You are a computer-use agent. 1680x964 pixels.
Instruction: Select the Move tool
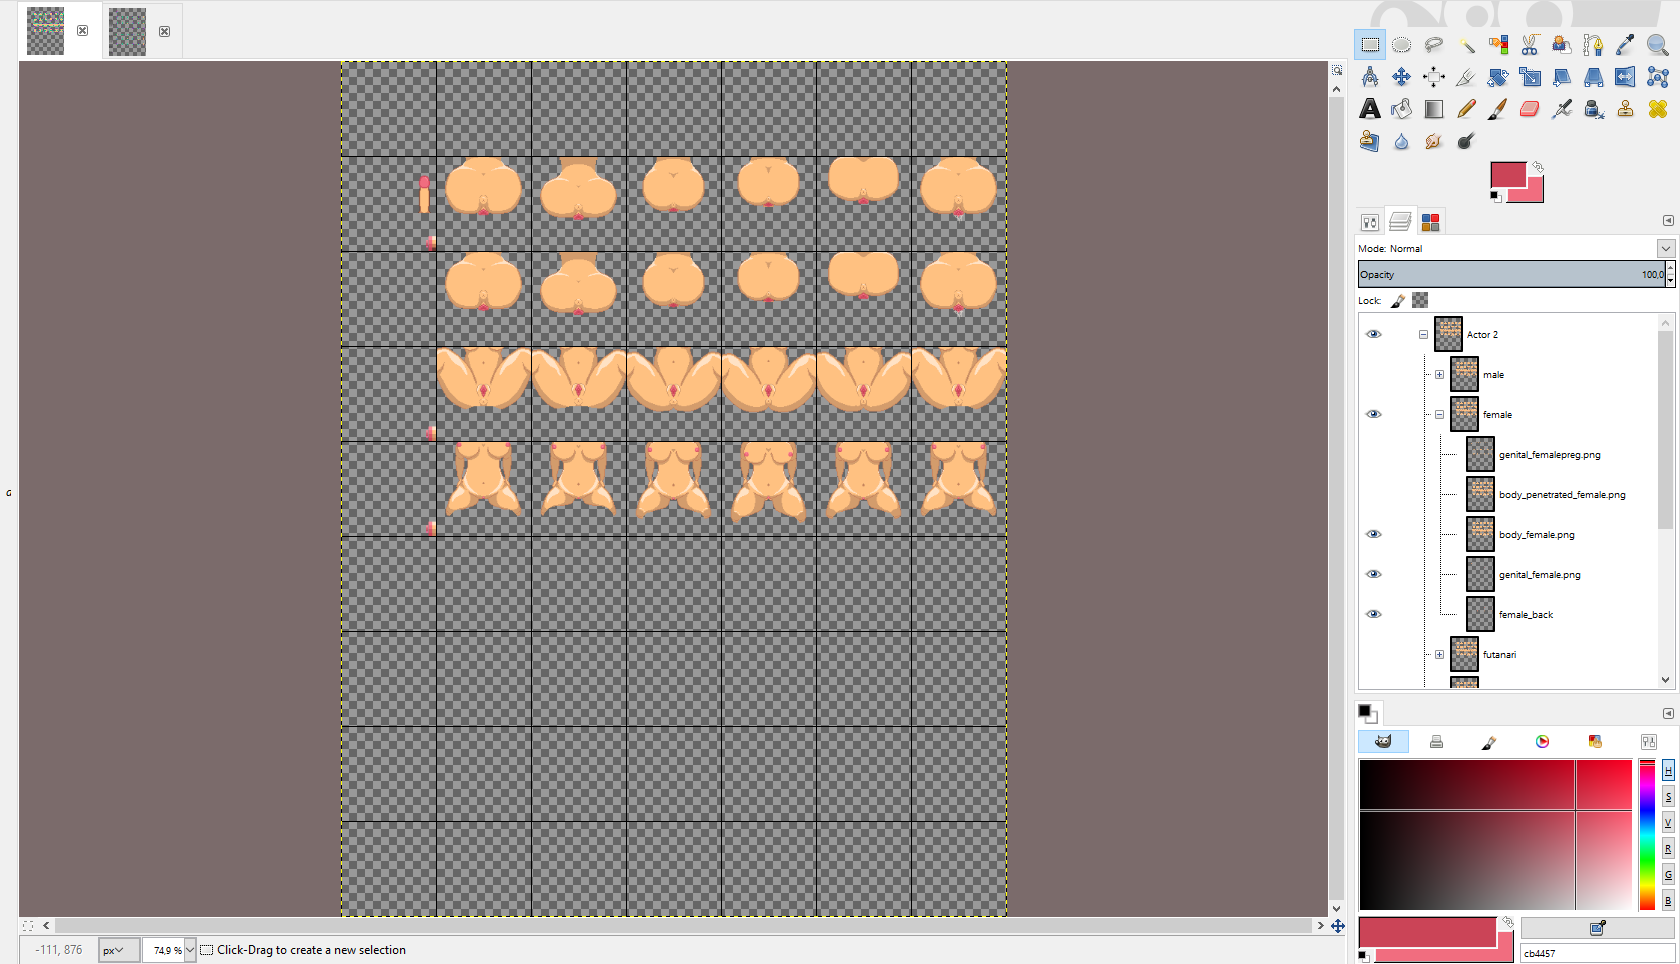click(x=1402, y=77)
